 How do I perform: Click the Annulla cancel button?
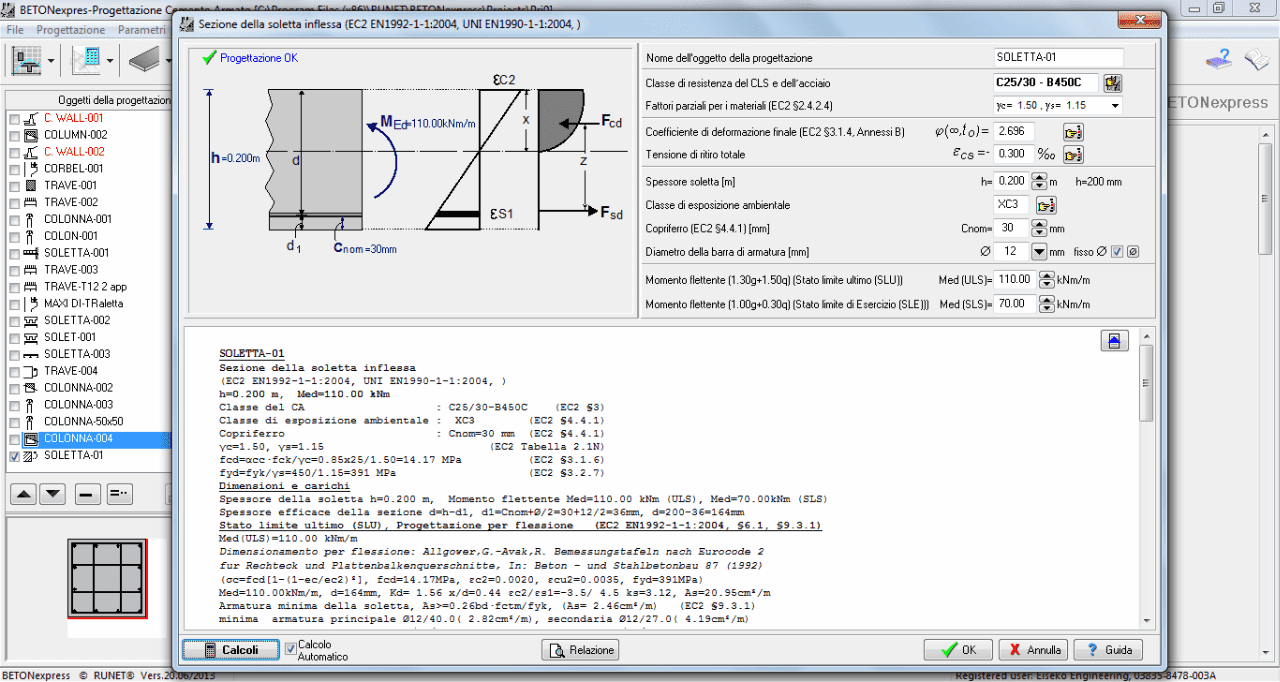[x=1033, y=650]
